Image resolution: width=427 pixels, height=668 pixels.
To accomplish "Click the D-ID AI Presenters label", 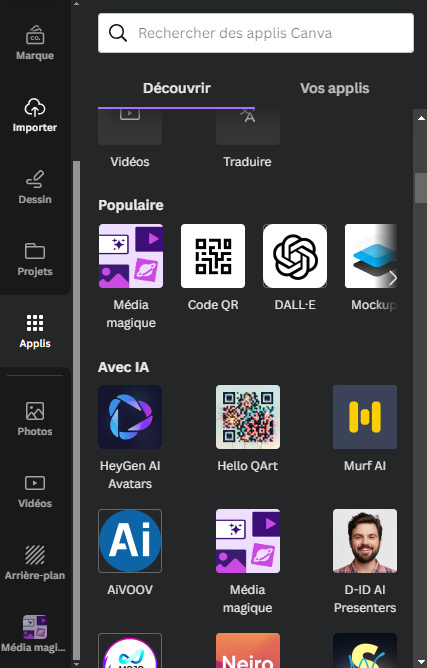I will click(x=365, y=599).
